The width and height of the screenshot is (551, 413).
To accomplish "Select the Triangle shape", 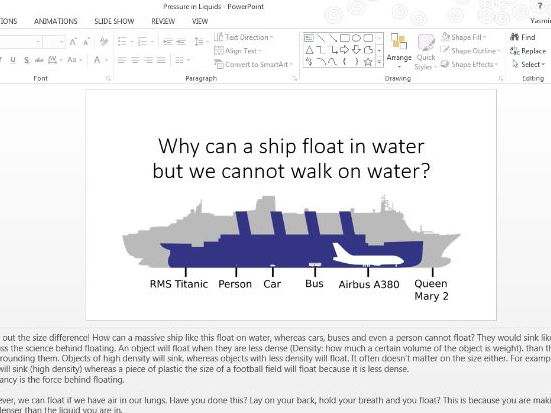I will point(309,50).
